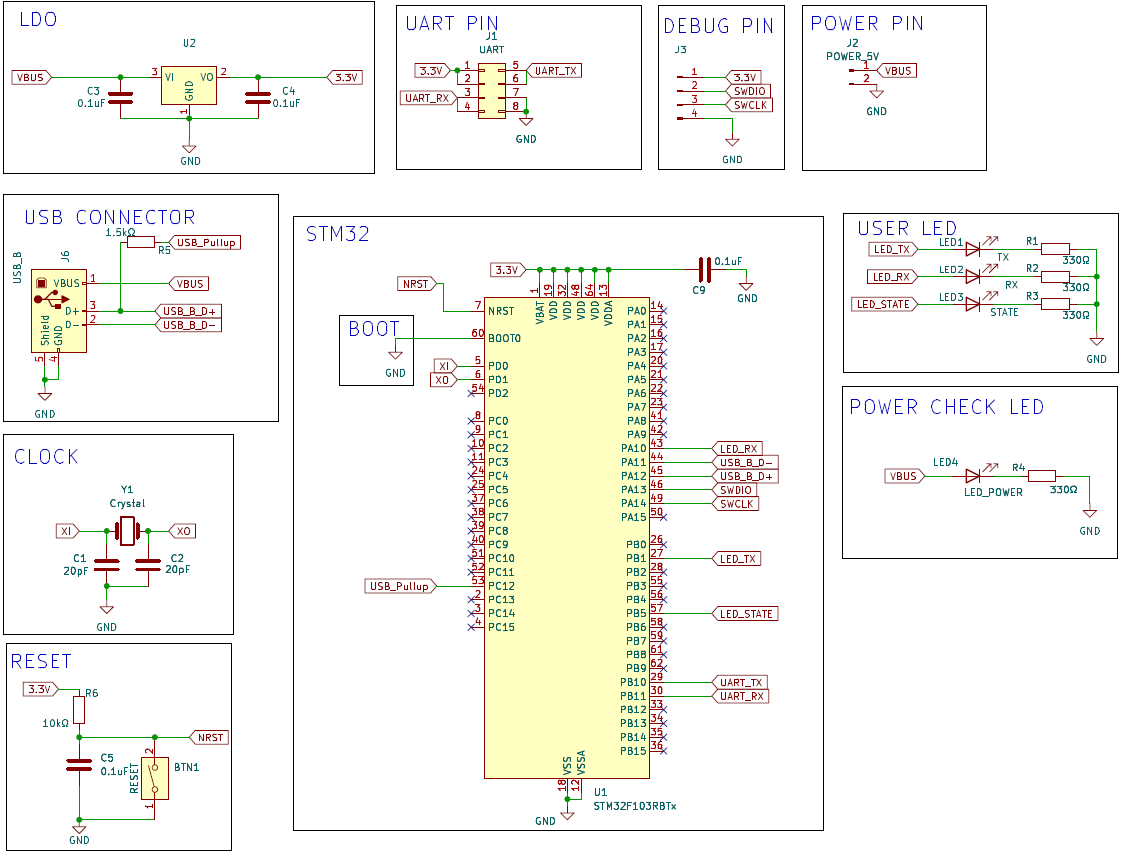
Task: Select the BTN1 reset switch symbol
Action: [154, 778]
